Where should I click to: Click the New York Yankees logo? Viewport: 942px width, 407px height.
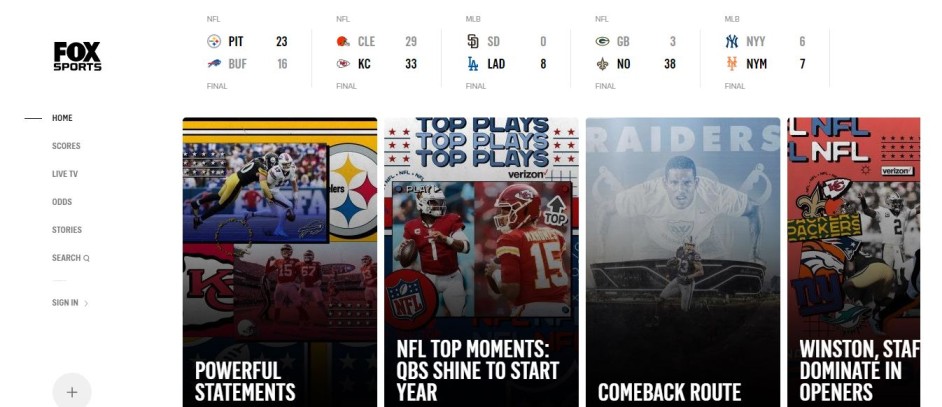pyautogui.click(x=732, y=41)
